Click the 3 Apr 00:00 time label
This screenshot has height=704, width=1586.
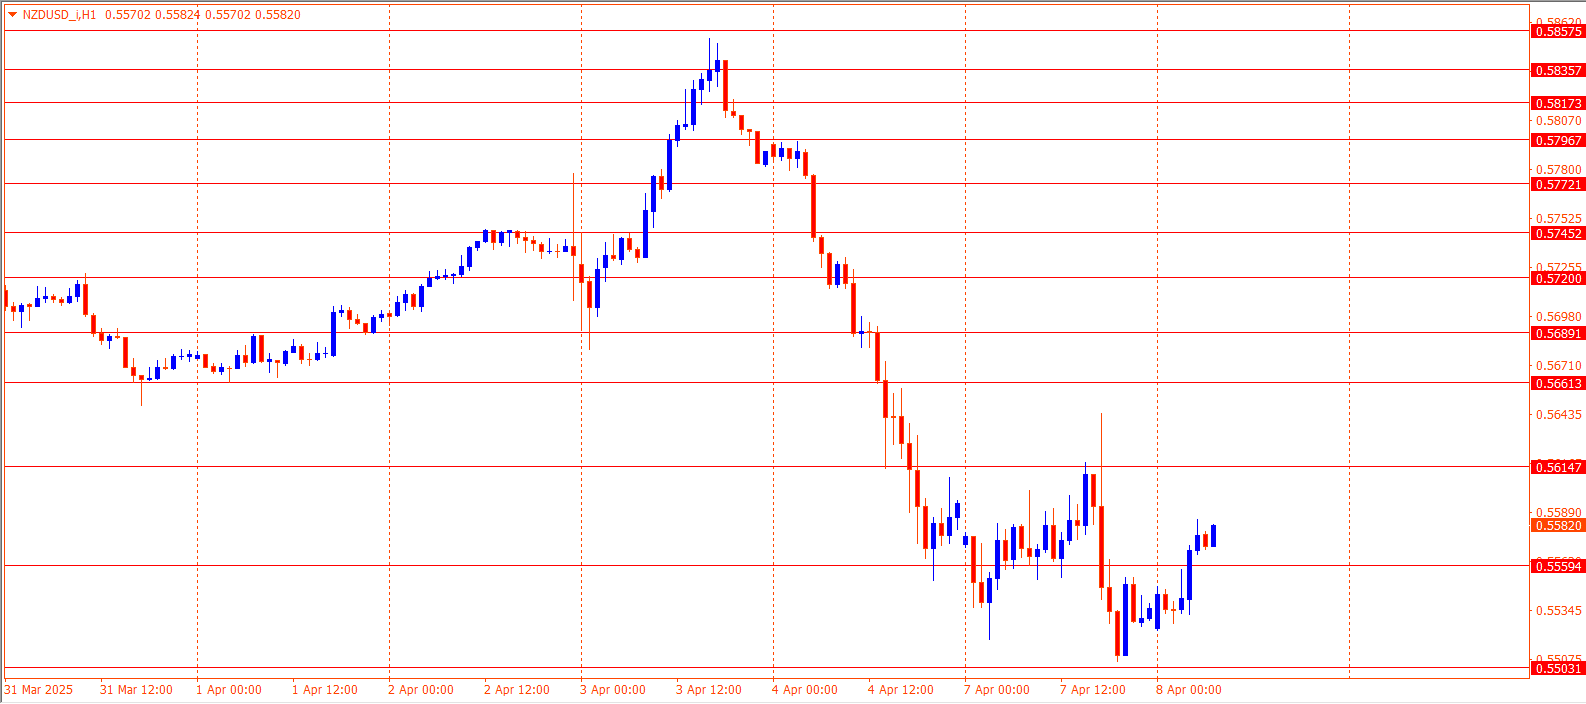coord(613,690)
